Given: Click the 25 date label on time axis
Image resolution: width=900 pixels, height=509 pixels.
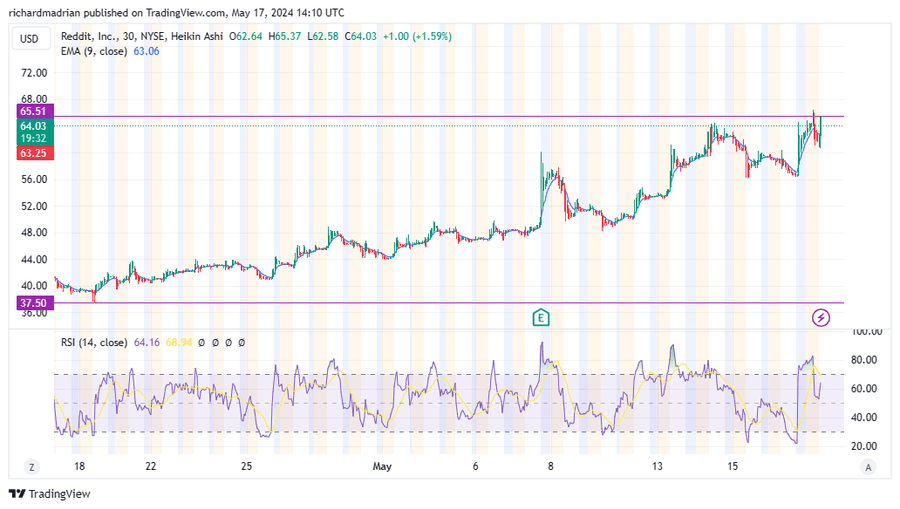Looking at the screenshot, I should (246, 467).
